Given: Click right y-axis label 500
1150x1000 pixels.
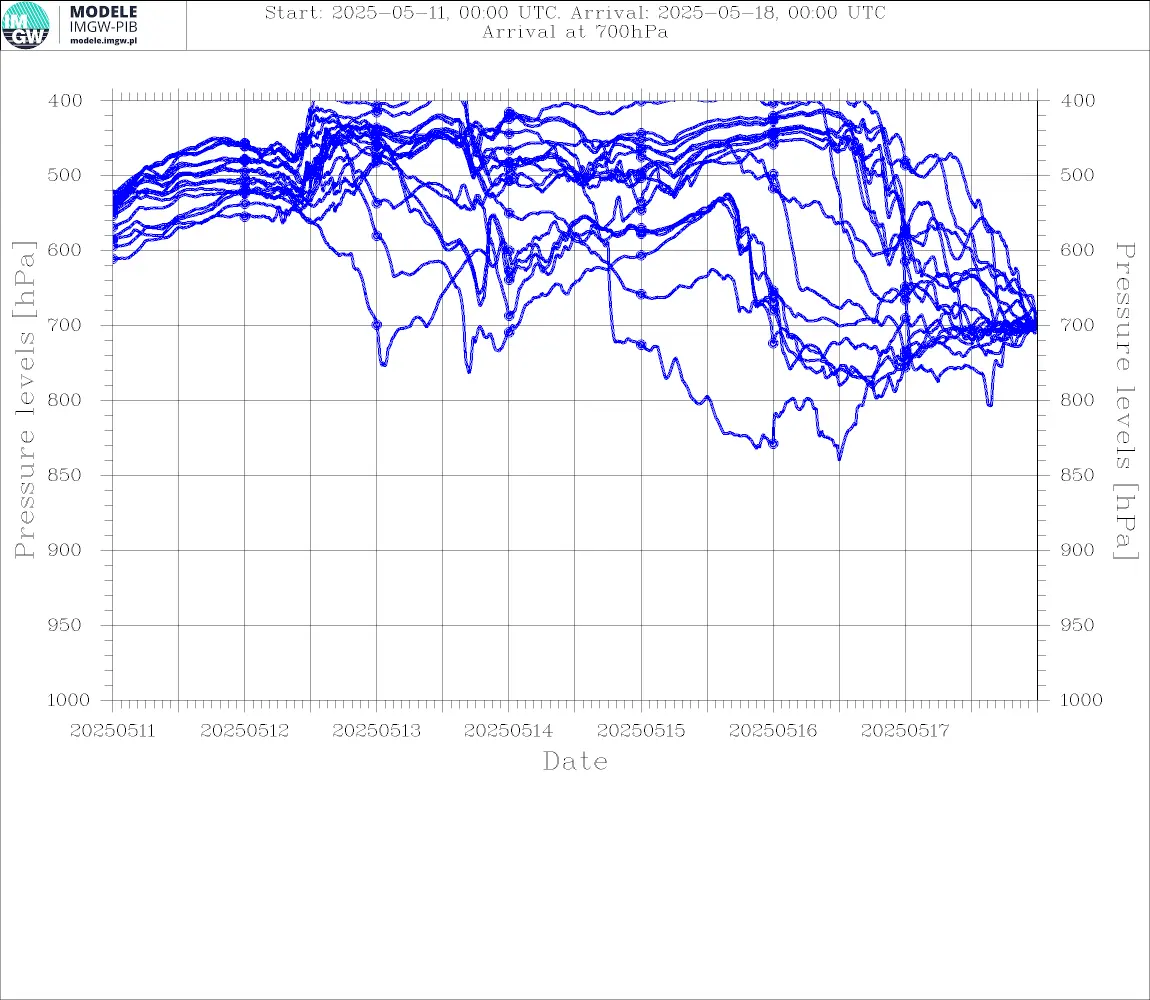Looking at the screenshot, I should point(1077,175).
